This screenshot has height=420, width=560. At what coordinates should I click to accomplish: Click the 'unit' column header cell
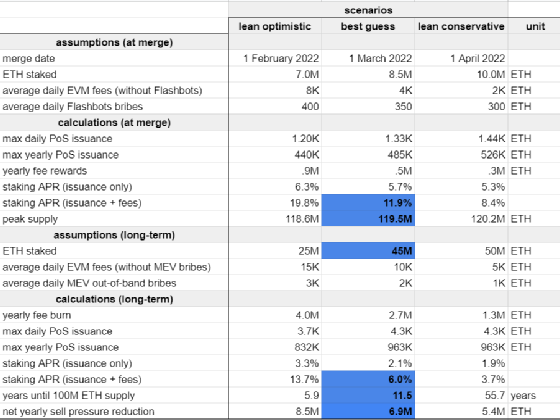pos(535,26)
